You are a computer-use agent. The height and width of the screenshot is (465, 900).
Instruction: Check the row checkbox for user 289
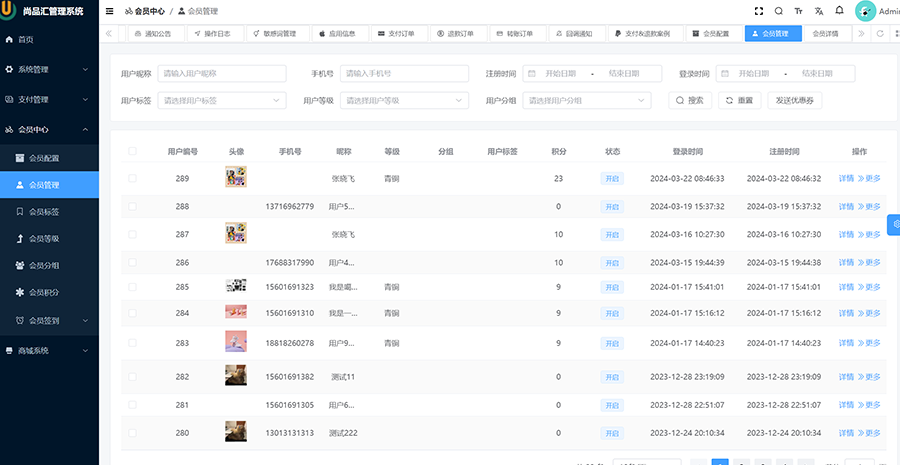pos(133,179)
